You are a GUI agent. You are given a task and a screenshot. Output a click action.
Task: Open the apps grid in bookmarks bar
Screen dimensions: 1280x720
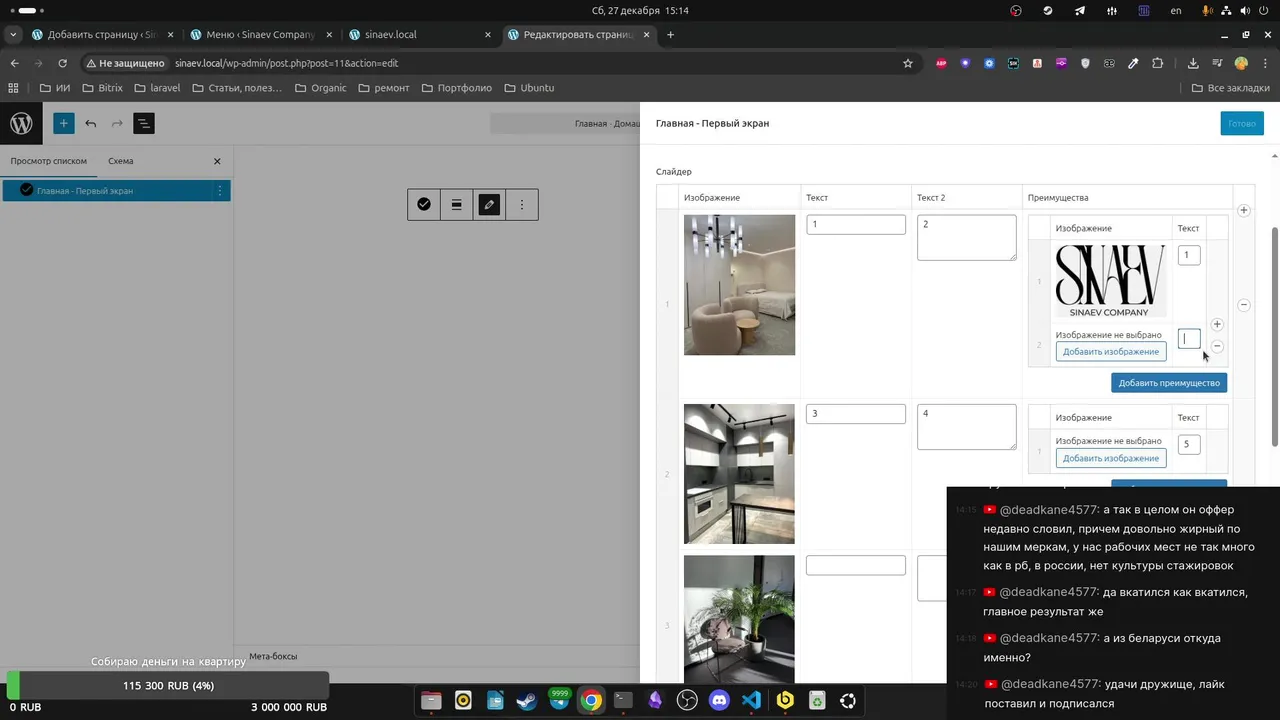click(14, 88)
